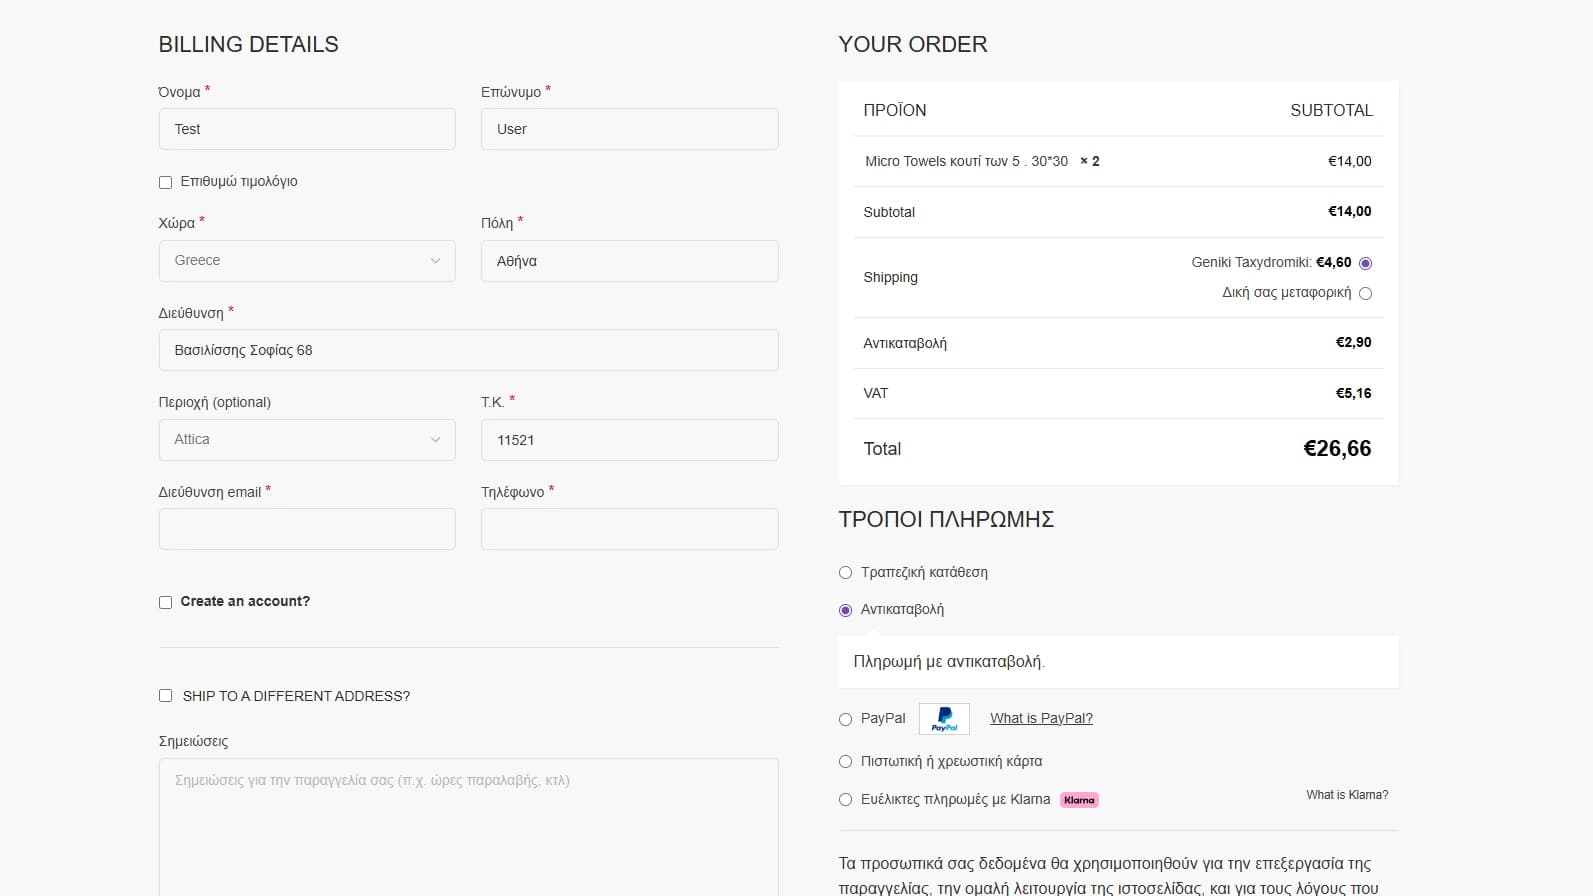This screenshot has width=1593, height=896.
Task: Open the What is PayPal? link
Action: tap(1041, 718)
